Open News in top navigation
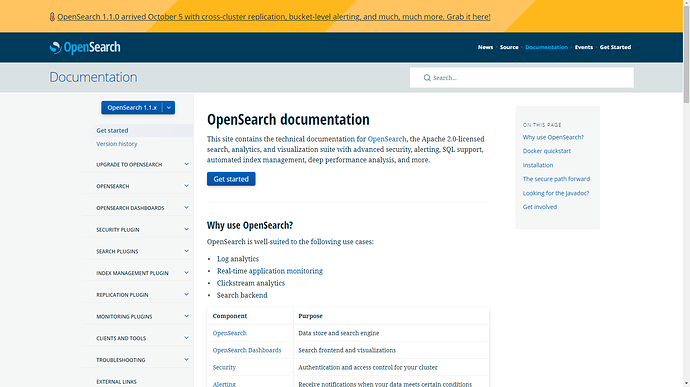Viewport: 690px width, 387px height. [485, 47]
